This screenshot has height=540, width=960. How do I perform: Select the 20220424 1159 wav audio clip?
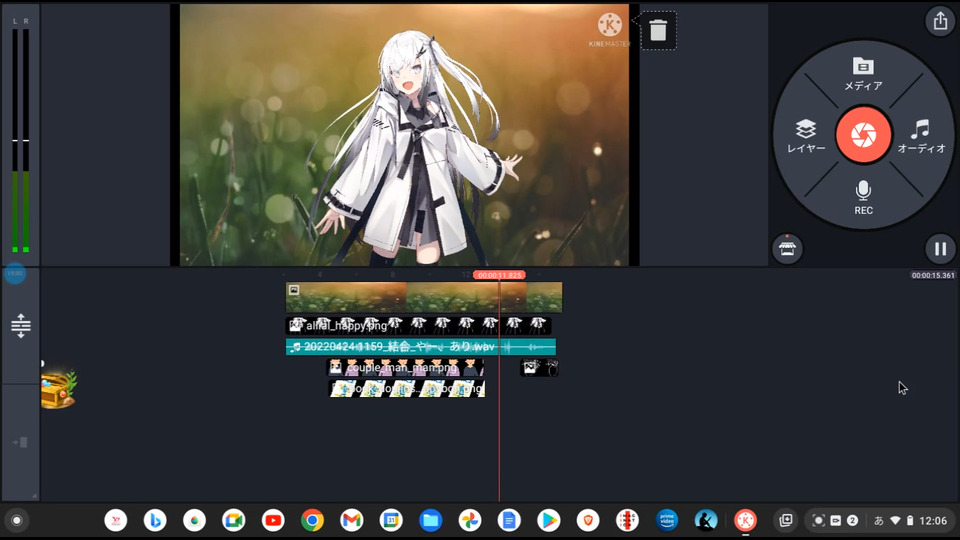(x=421, y=347)
